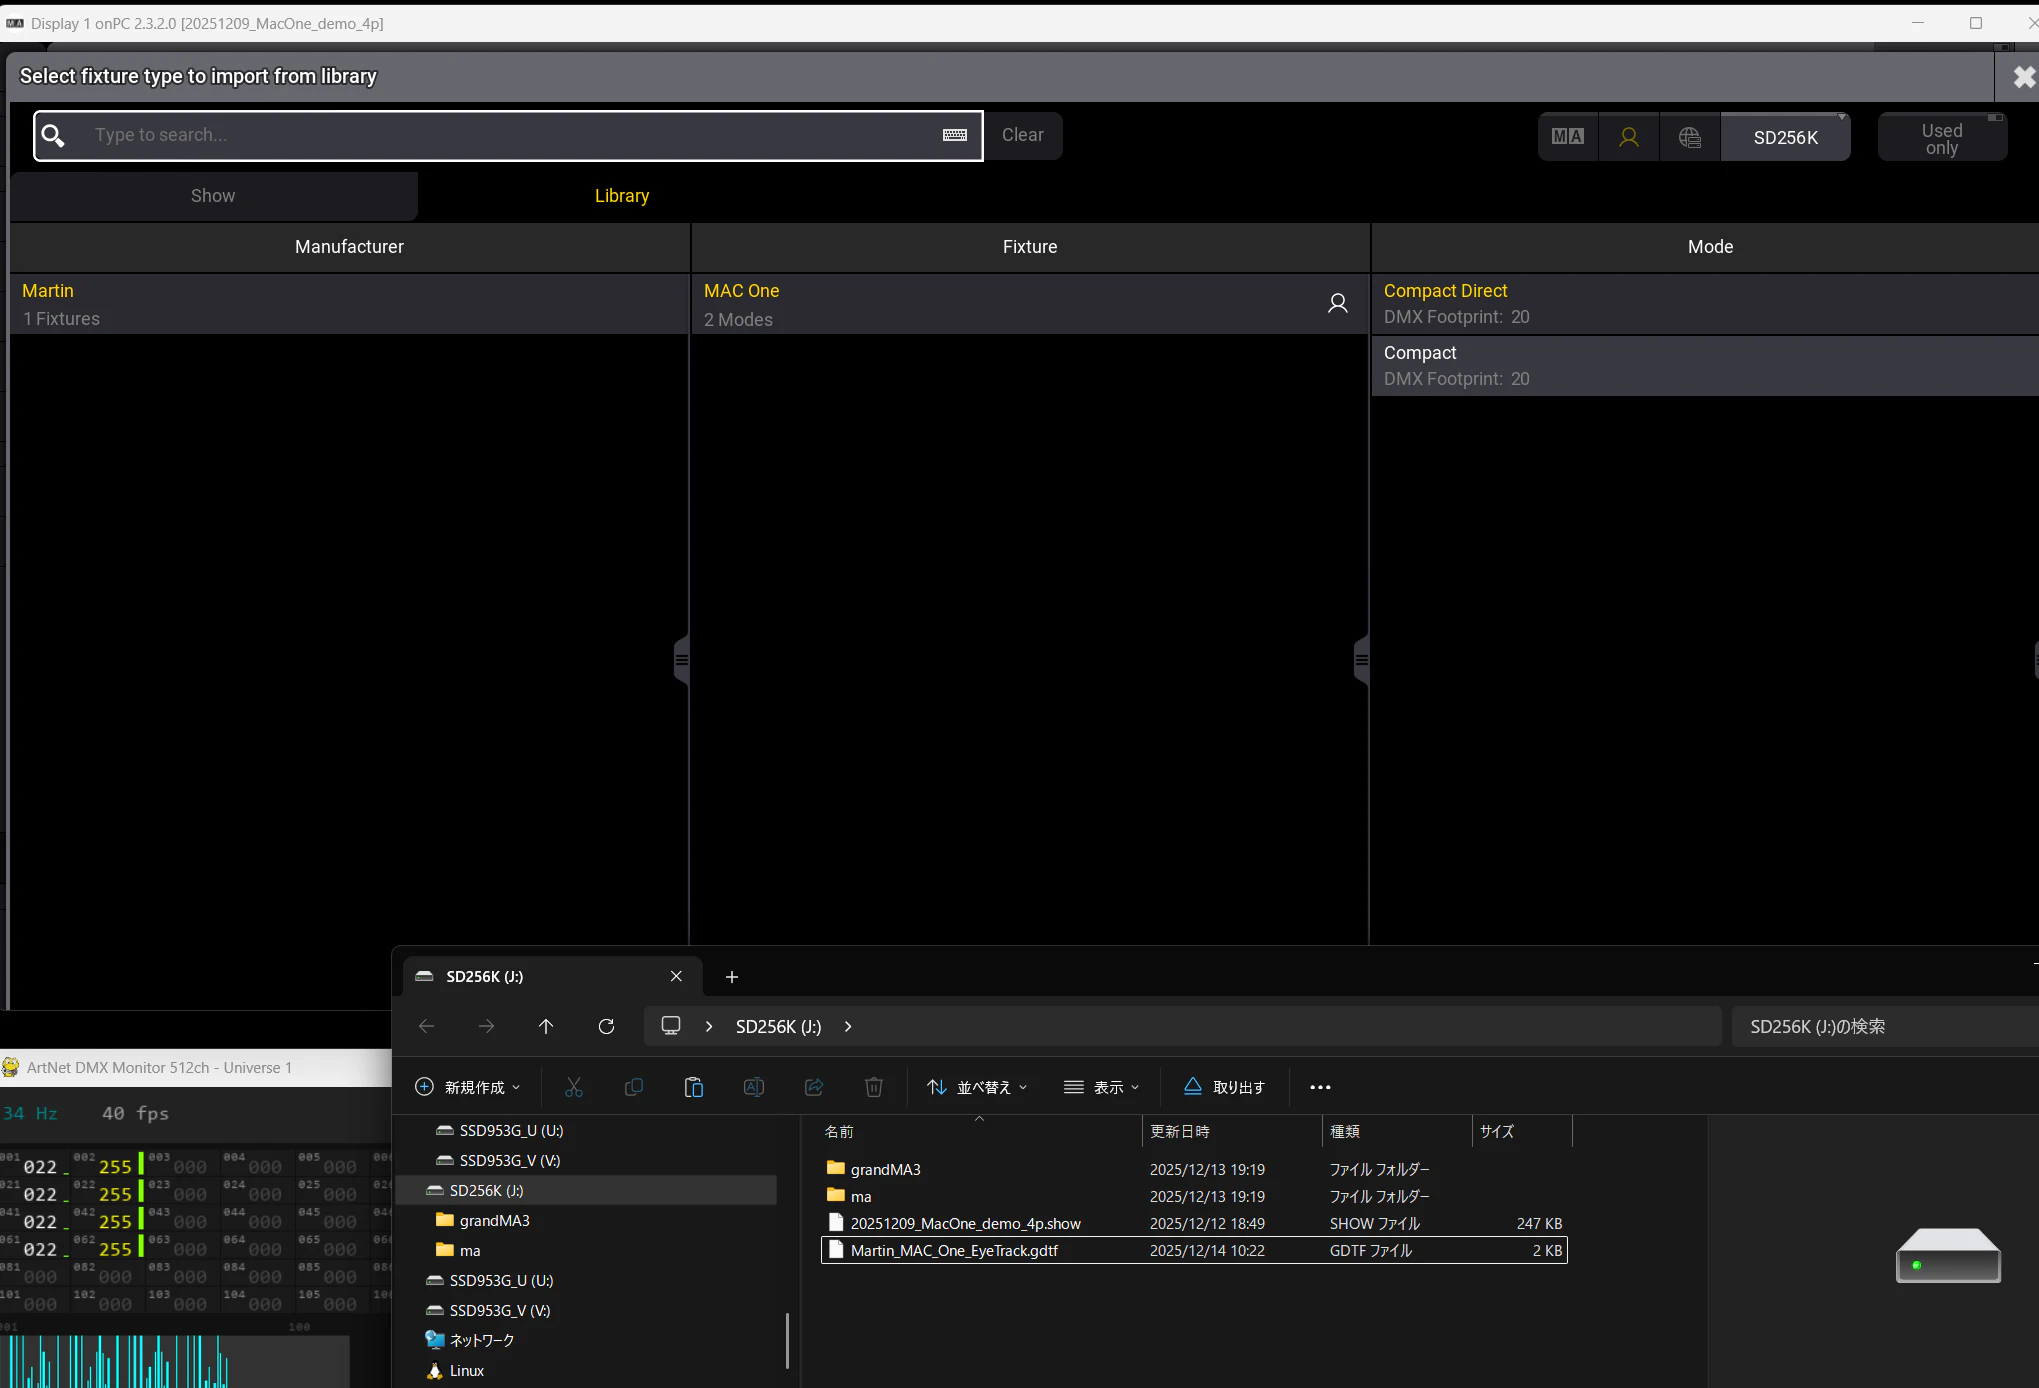The width and height of the screenshot is (2039, 1388).
Task: Open the 並べ替え sort dropdown
Action: tap(977, 1087)
